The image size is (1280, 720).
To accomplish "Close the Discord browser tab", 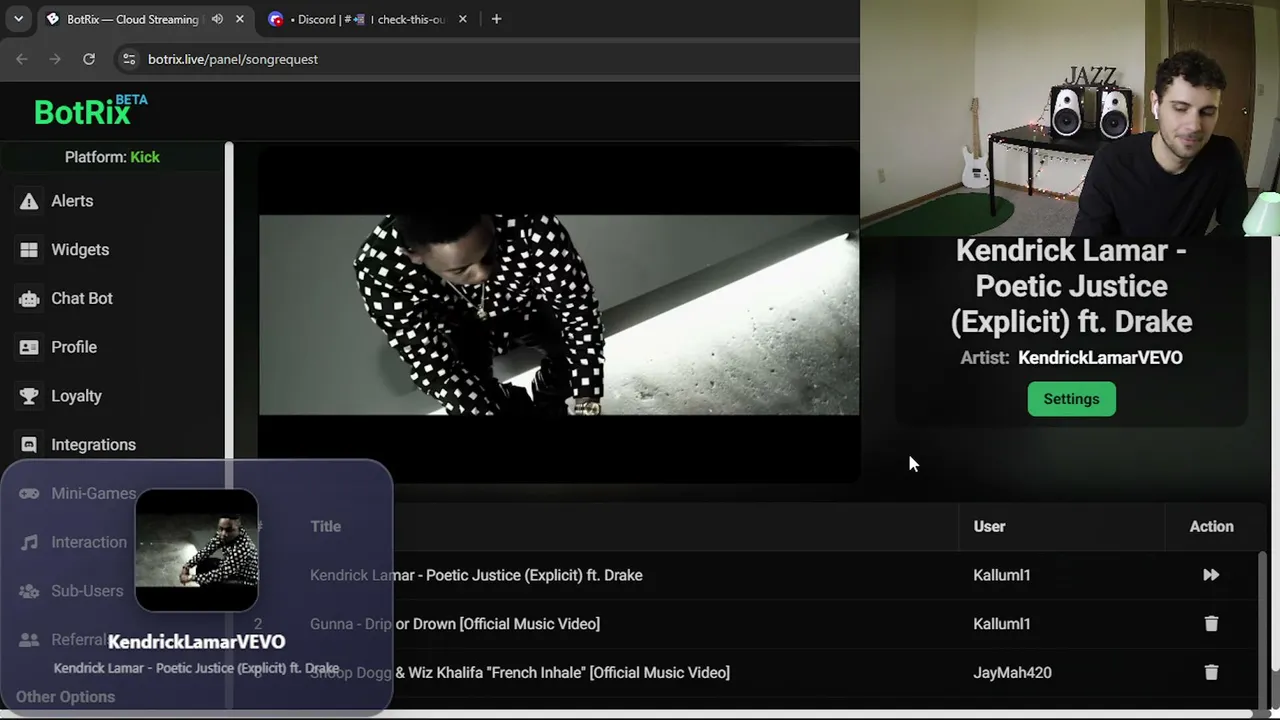I will tap(463, 19).
